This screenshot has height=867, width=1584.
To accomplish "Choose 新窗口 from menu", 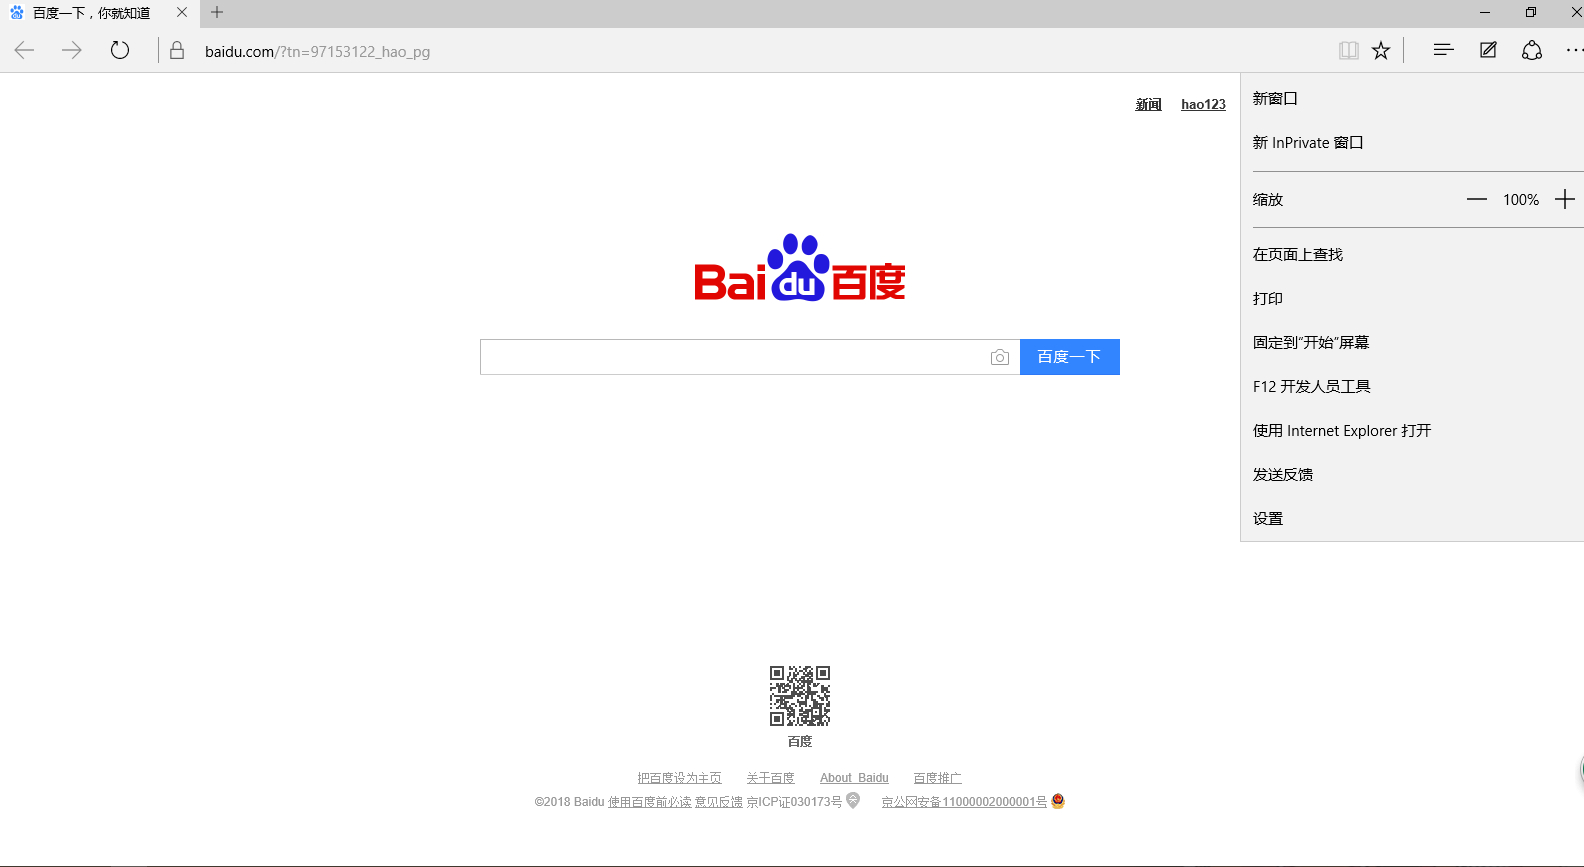I will pyautogui.click(x=1412, y=98).
